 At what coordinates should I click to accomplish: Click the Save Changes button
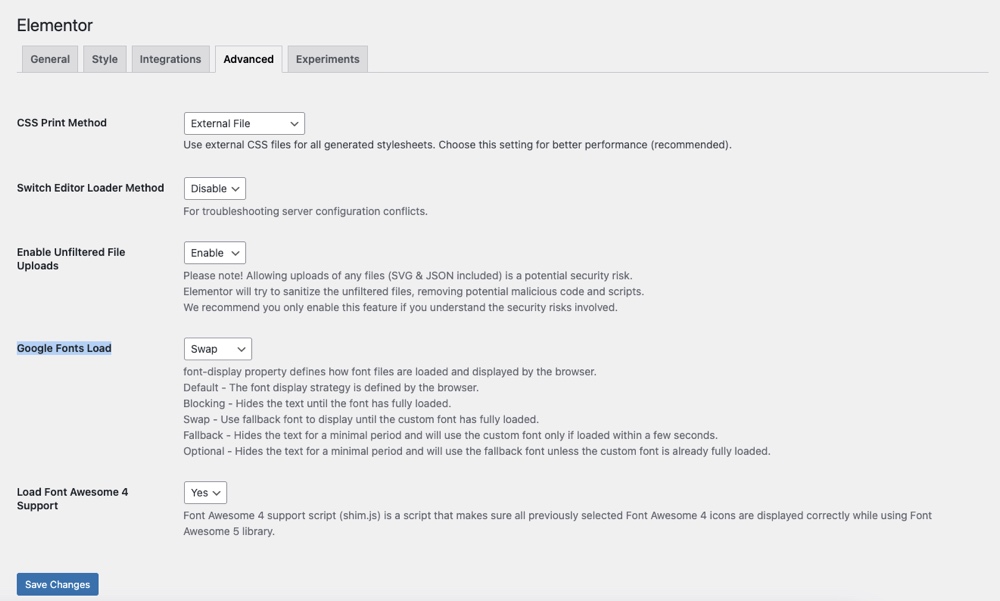point(57,584)
